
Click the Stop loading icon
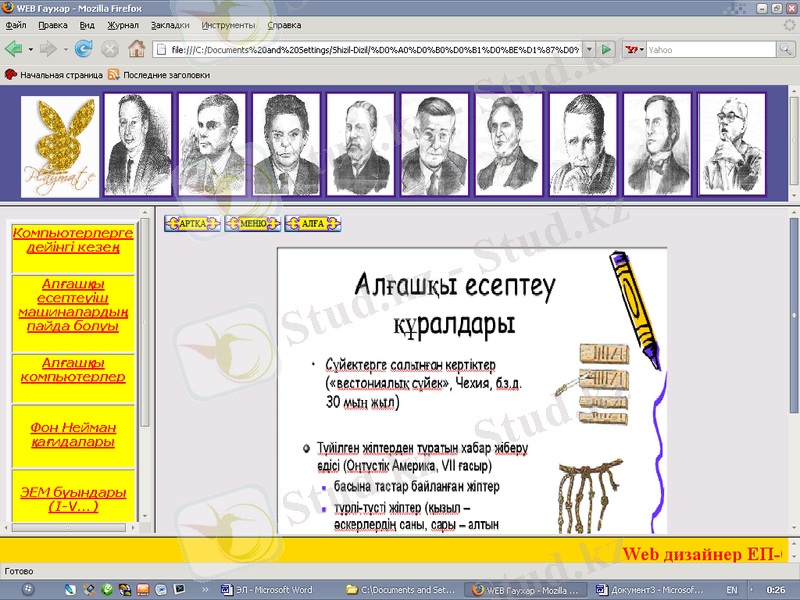pyautogui.click(x=110, y=48)
